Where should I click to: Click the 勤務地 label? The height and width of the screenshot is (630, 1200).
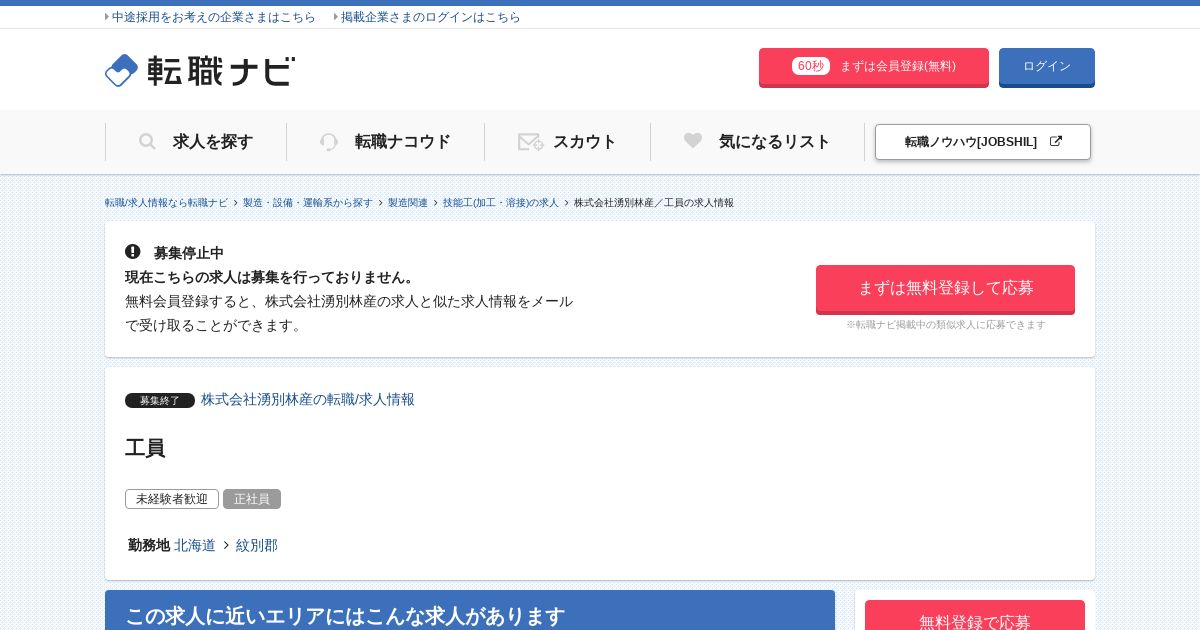point(149,545)
